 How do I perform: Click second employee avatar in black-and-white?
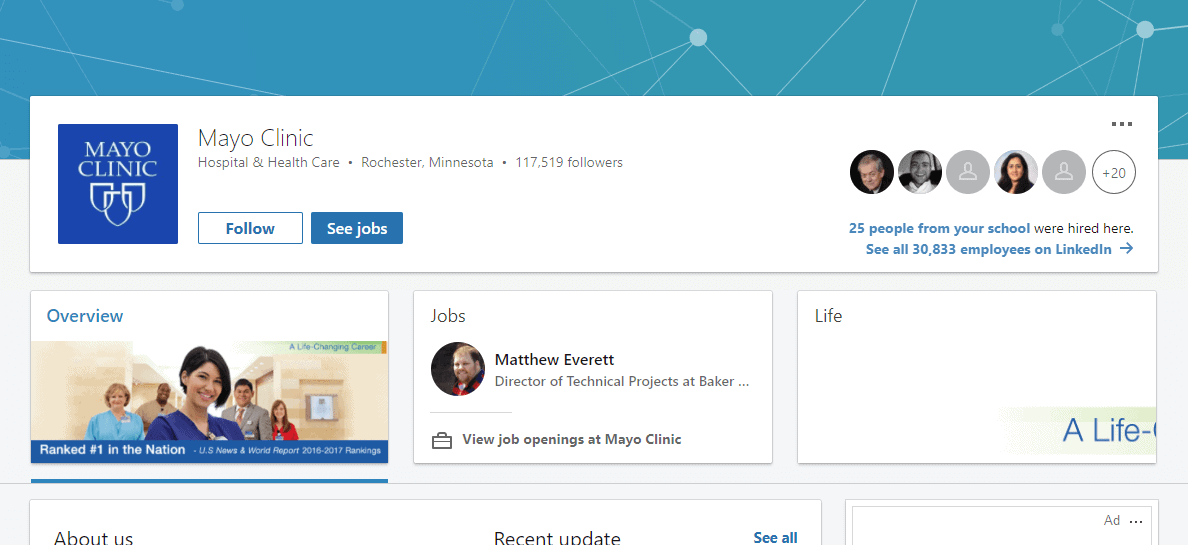point(920,172)
